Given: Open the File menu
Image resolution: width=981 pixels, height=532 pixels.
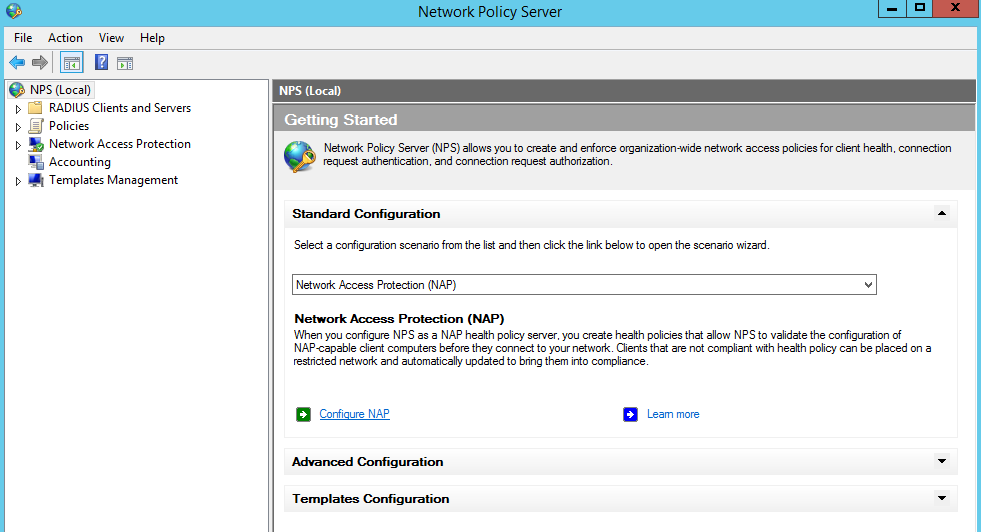Looking at the screenshot, I should coord(23,38).
